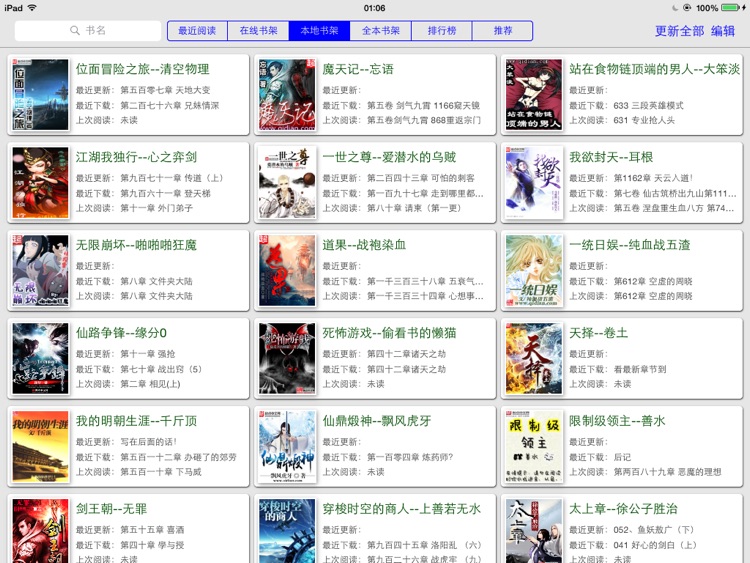Open cover of 死怖游戏
The height and width of the screenshot is (563, 750).
(287, 359)
